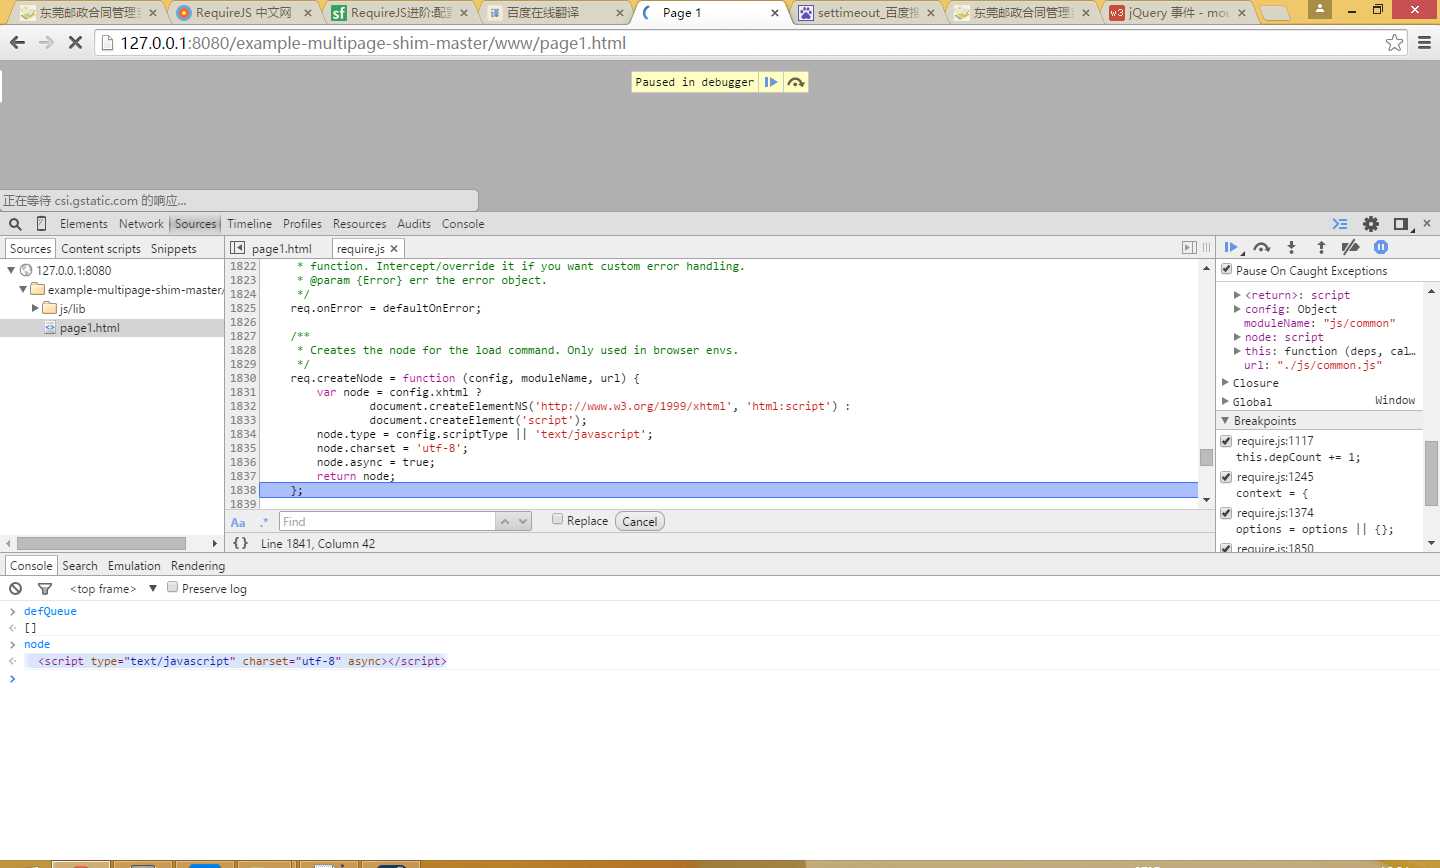Open DevTools search magnifier icon

[16, 224]
